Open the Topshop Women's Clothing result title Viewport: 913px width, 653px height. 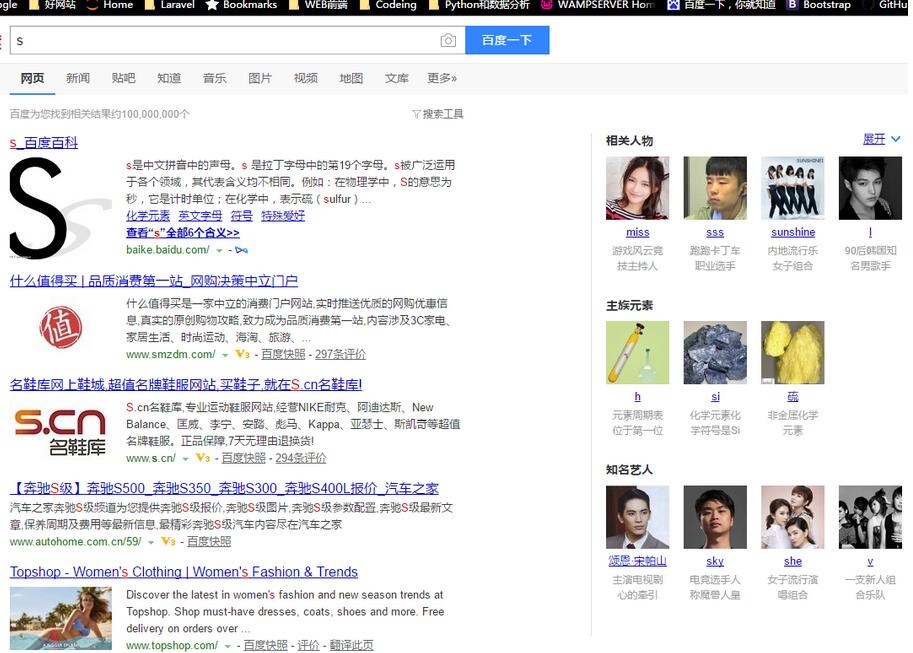[x=184, y=572]
